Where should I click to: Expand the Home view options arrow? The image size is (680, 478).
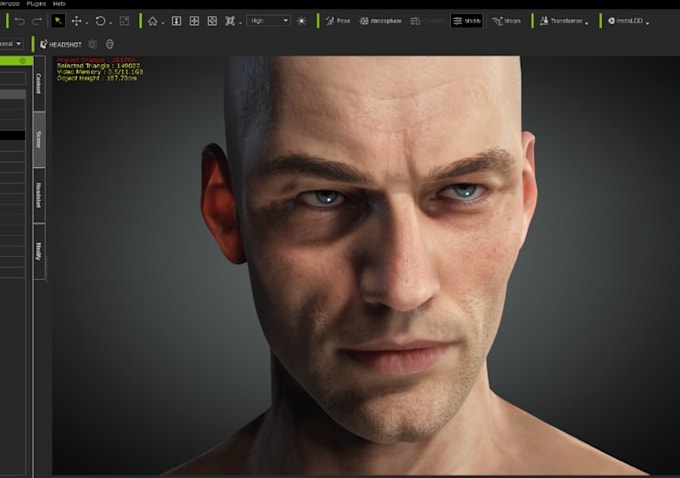pos(163,23)
